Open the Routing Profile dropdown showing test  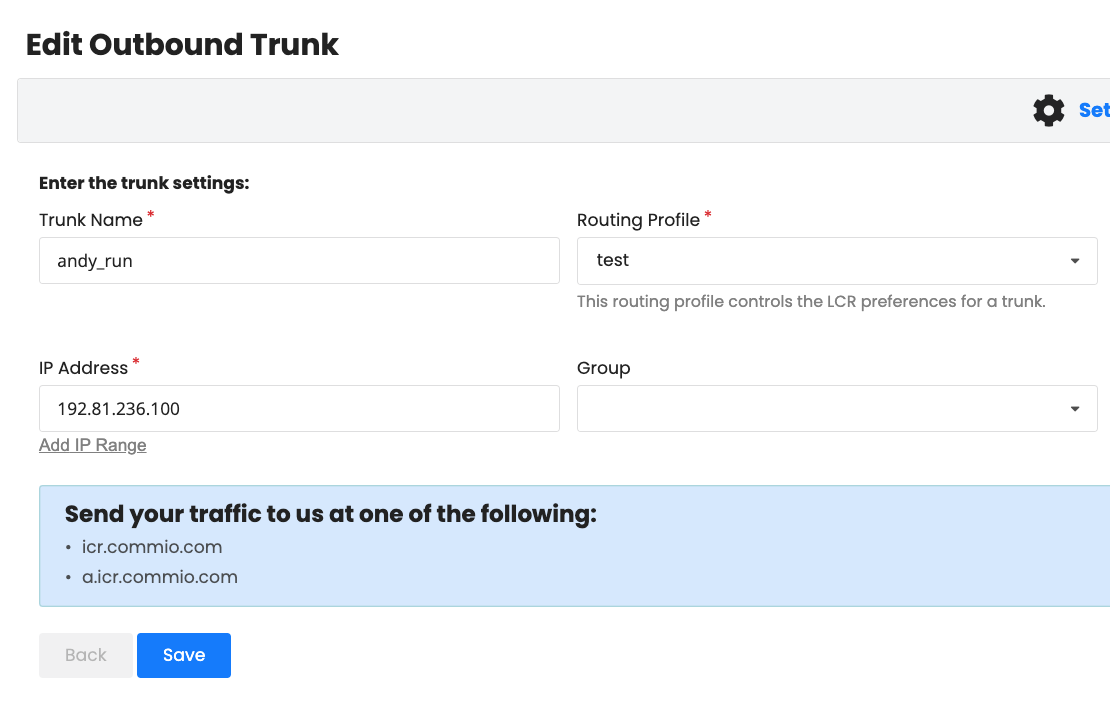[820, 261]
